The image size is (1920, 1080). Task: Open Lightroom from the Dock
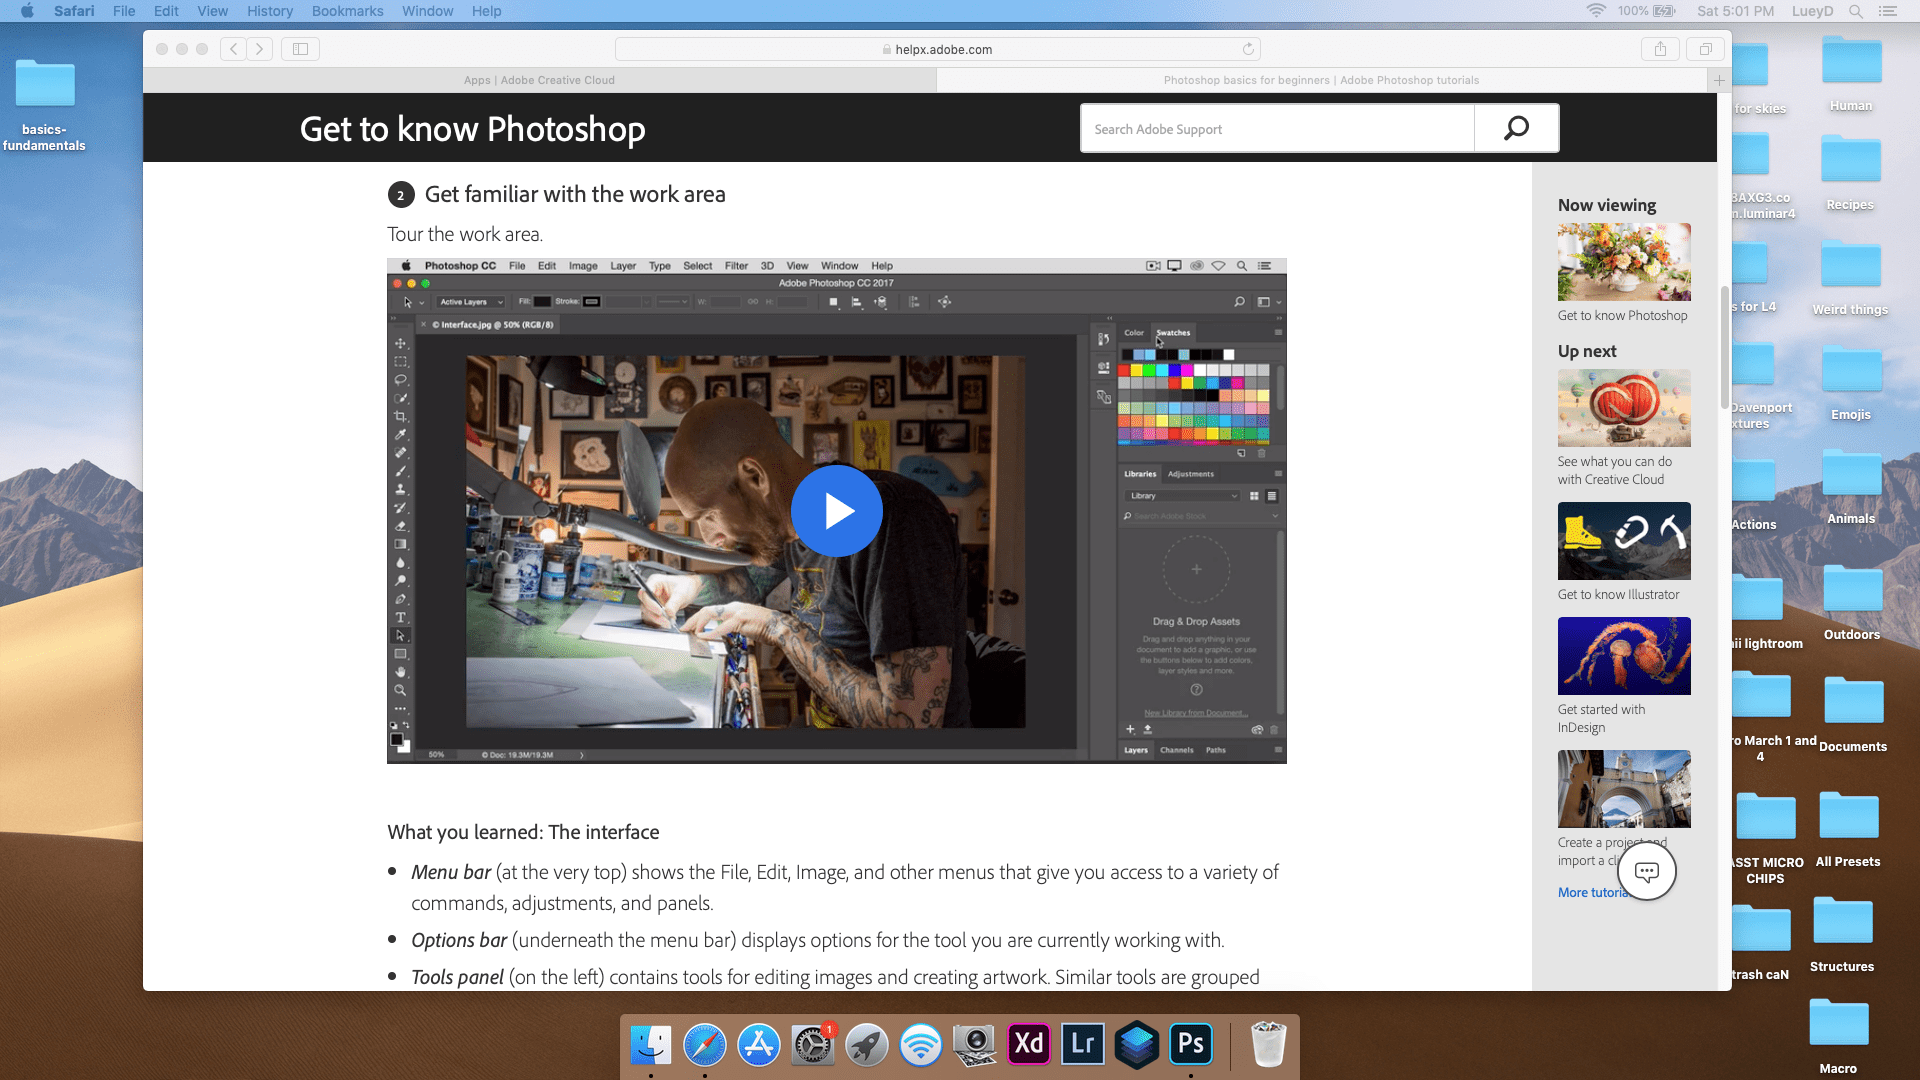point(1083,1044)
